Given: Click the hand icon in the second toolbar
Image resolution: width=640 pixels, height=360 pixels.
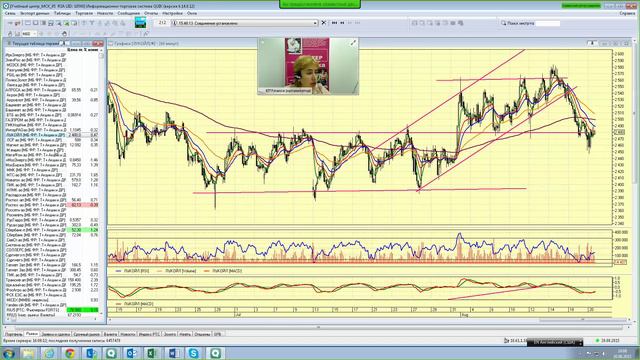Looking at the screenshot, I should [64, 33].
